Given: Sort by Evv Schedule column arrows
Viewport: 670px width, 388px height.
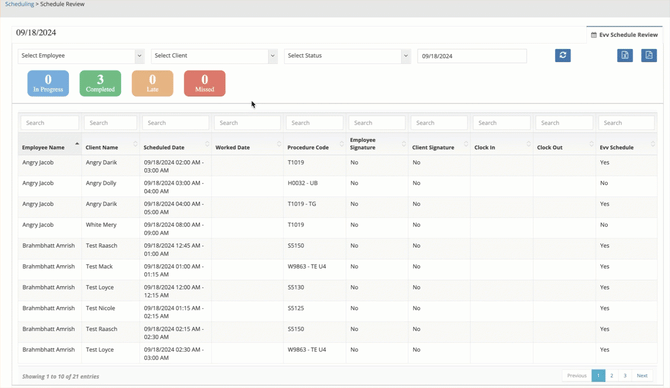Looking at the screenshot, I should [652, 144].
